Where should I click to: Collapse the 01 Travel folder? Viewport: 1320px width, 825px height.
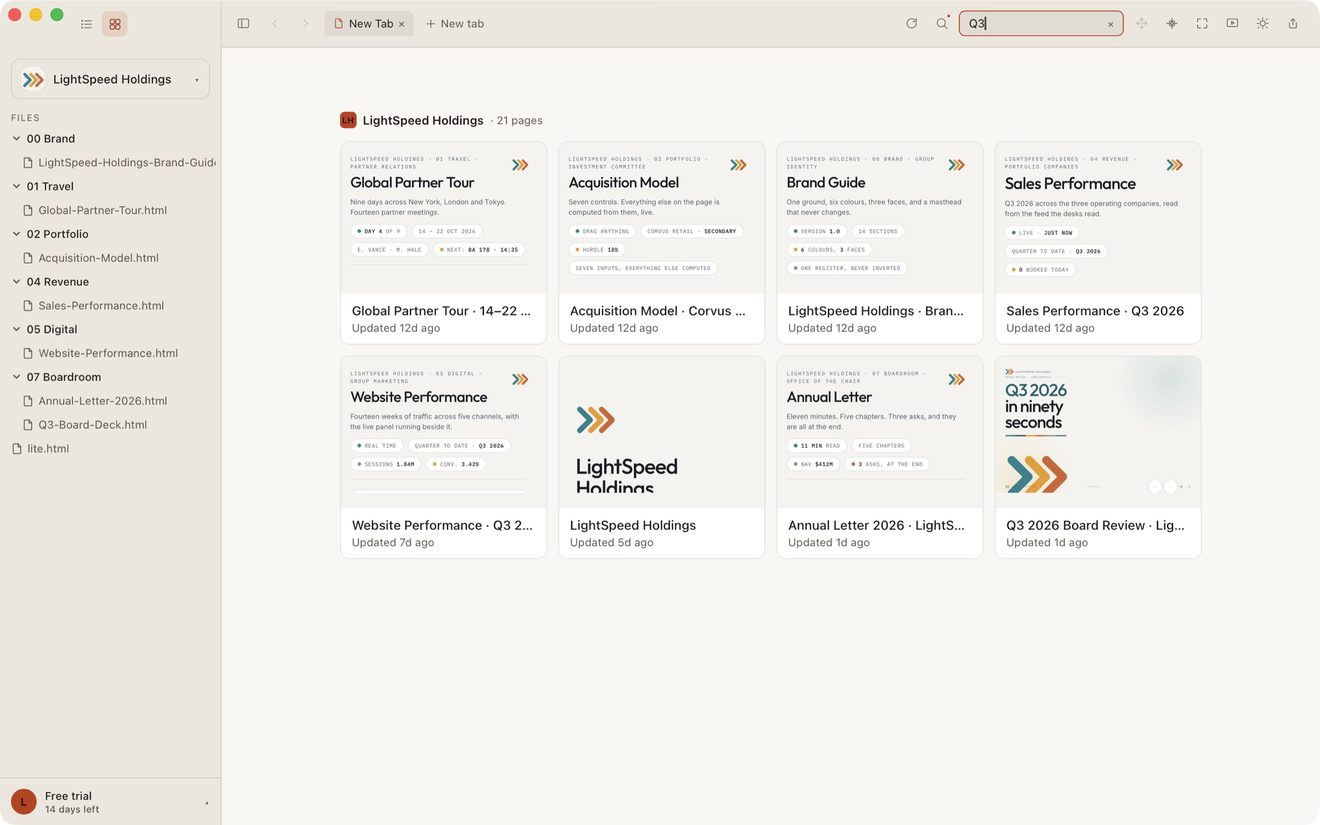point(16,186)
